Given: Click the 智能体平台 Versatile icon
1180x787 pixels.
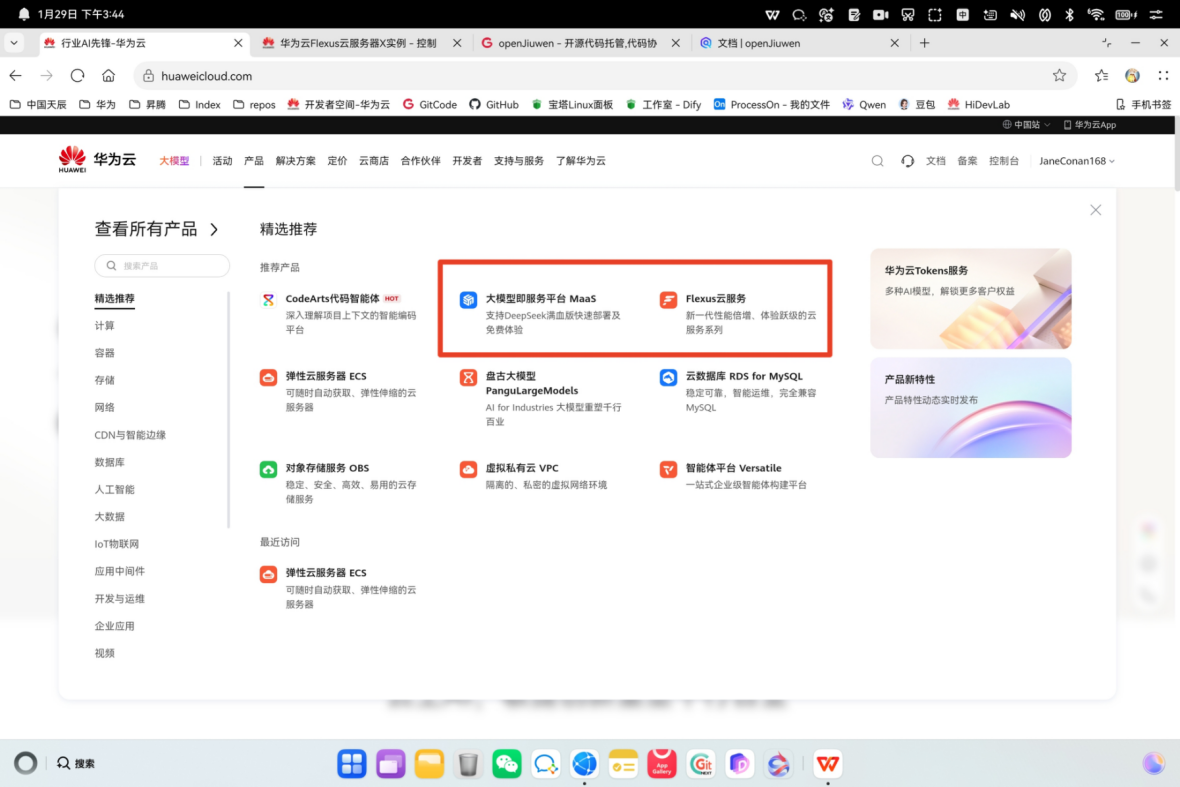Looking at the screenshot, I should point(668,469).
